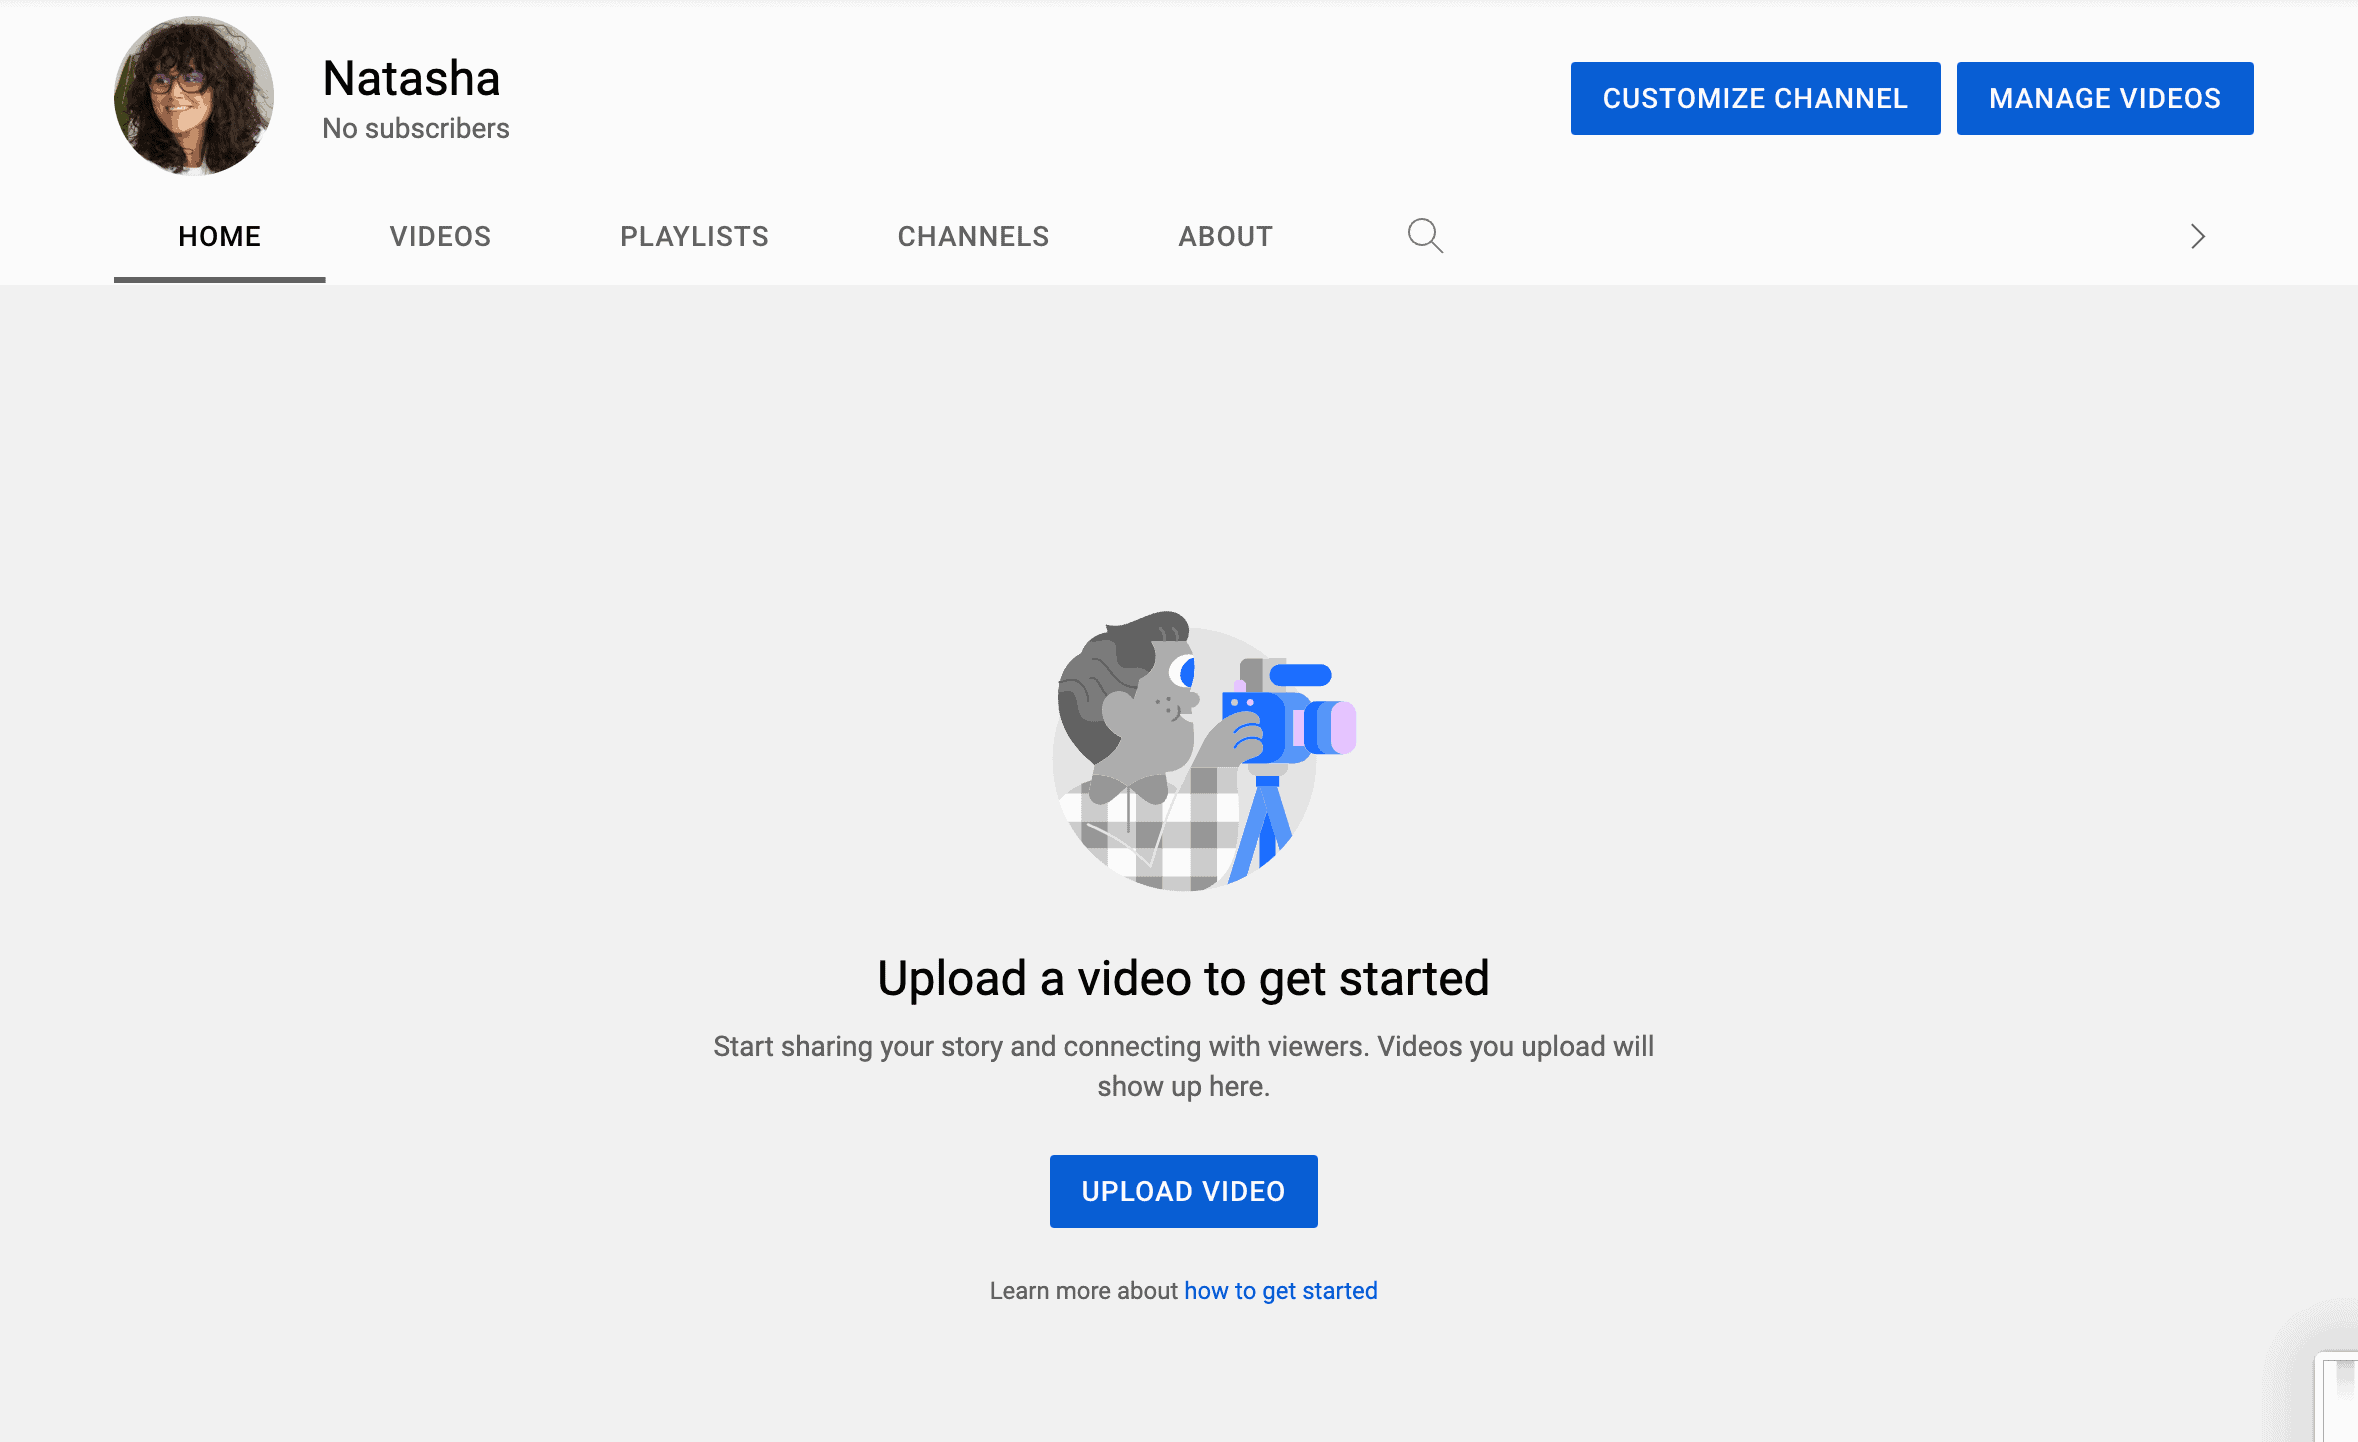
Task: Go to the Playlists tab
Action: point(694,237)
